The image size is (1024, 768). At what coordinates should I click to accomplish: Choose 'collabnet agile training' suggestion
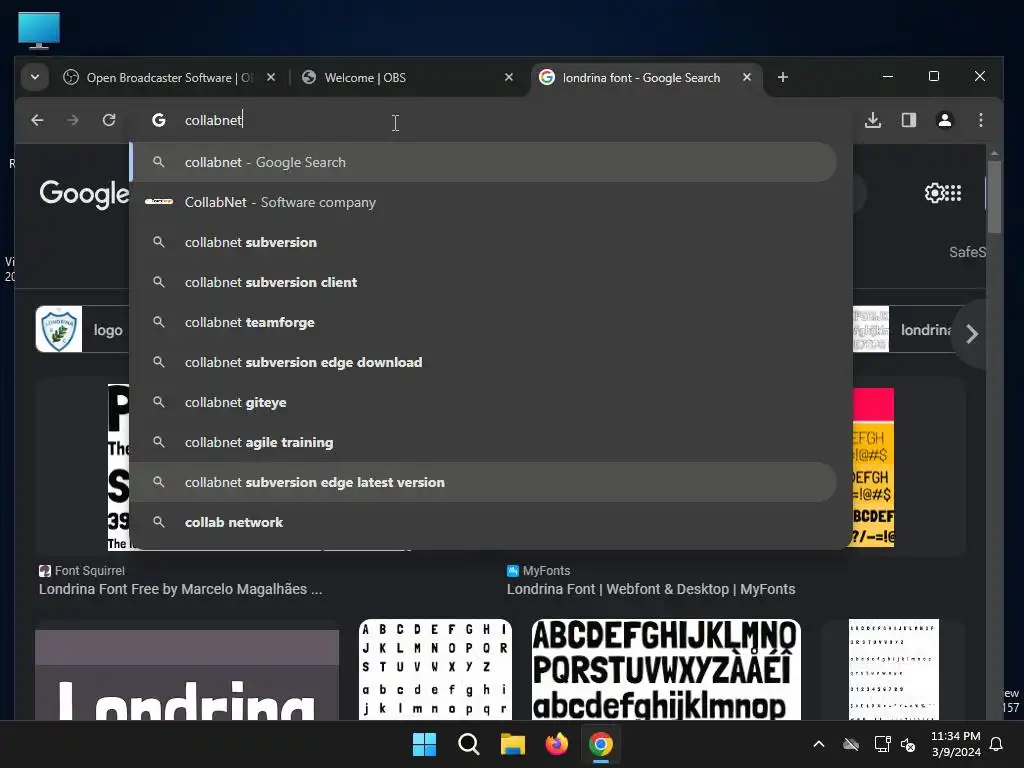click(483, 442)
